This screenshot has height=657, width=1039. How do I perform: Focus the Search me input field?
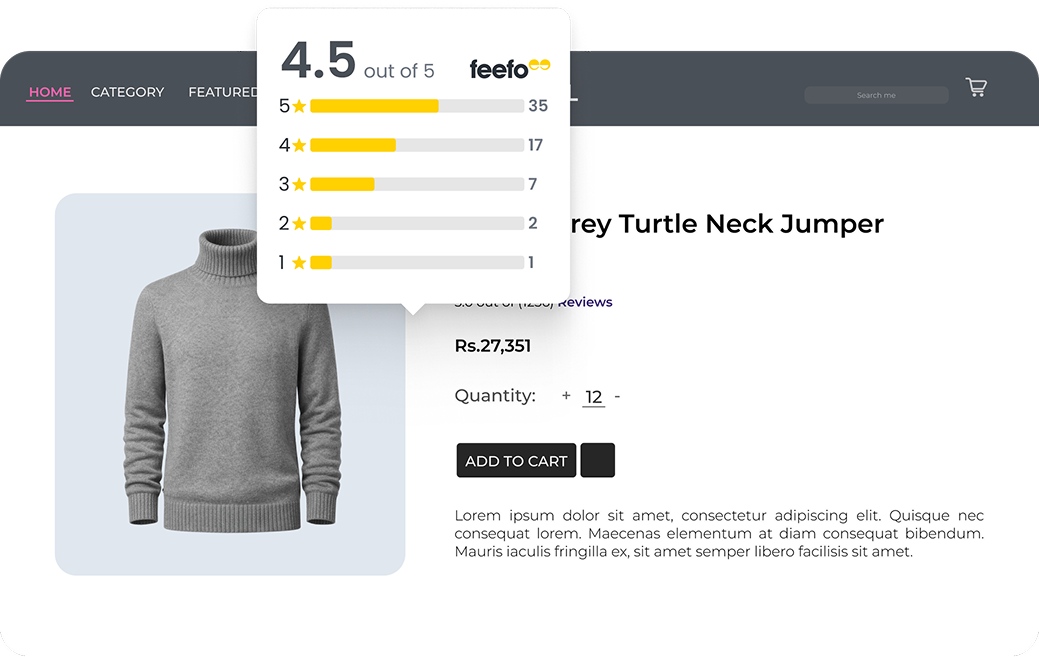(x=876, y=95)
